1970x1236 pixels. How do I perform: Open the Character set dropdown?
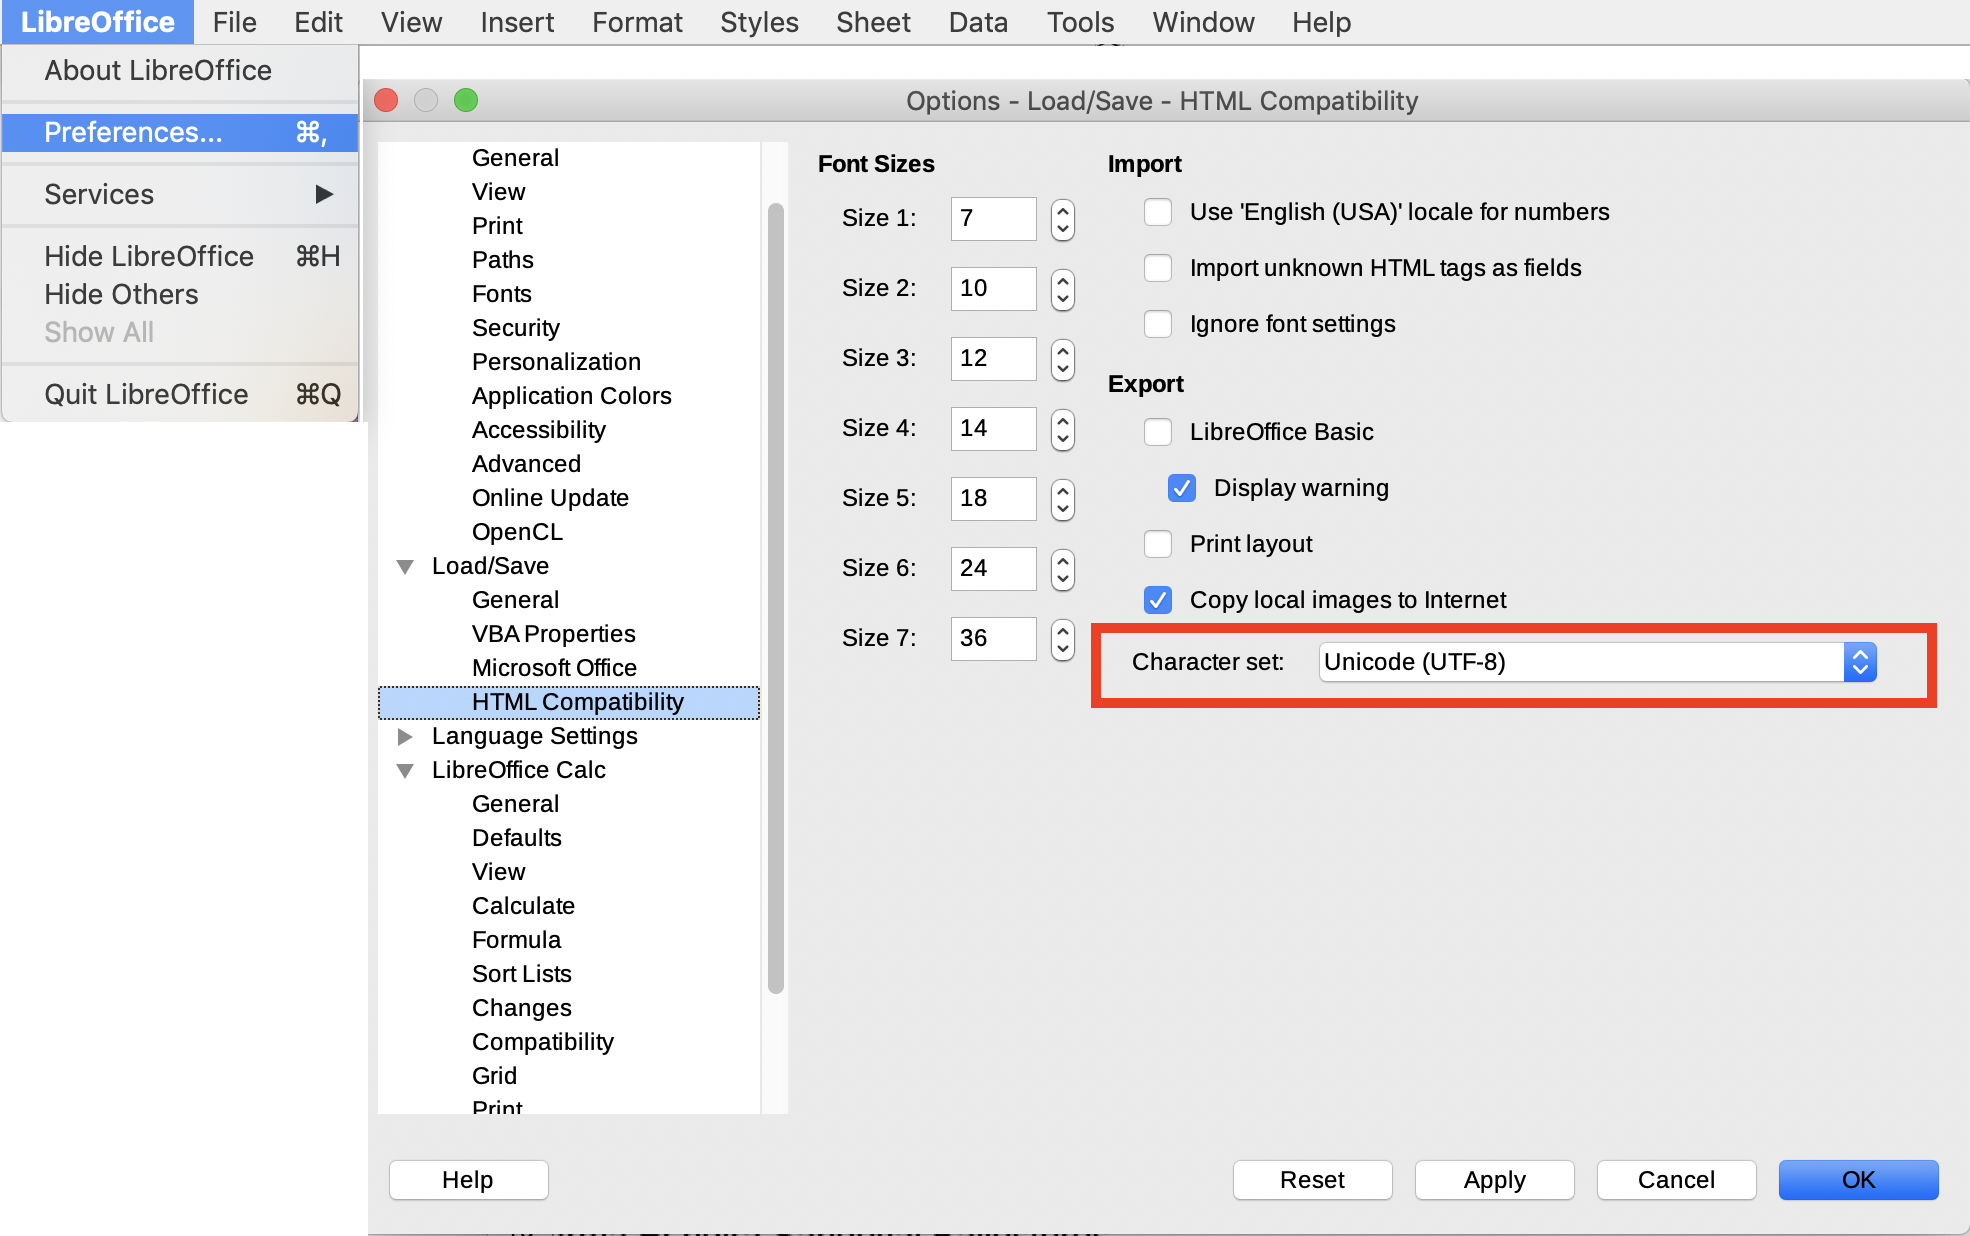pos(1858,662)
